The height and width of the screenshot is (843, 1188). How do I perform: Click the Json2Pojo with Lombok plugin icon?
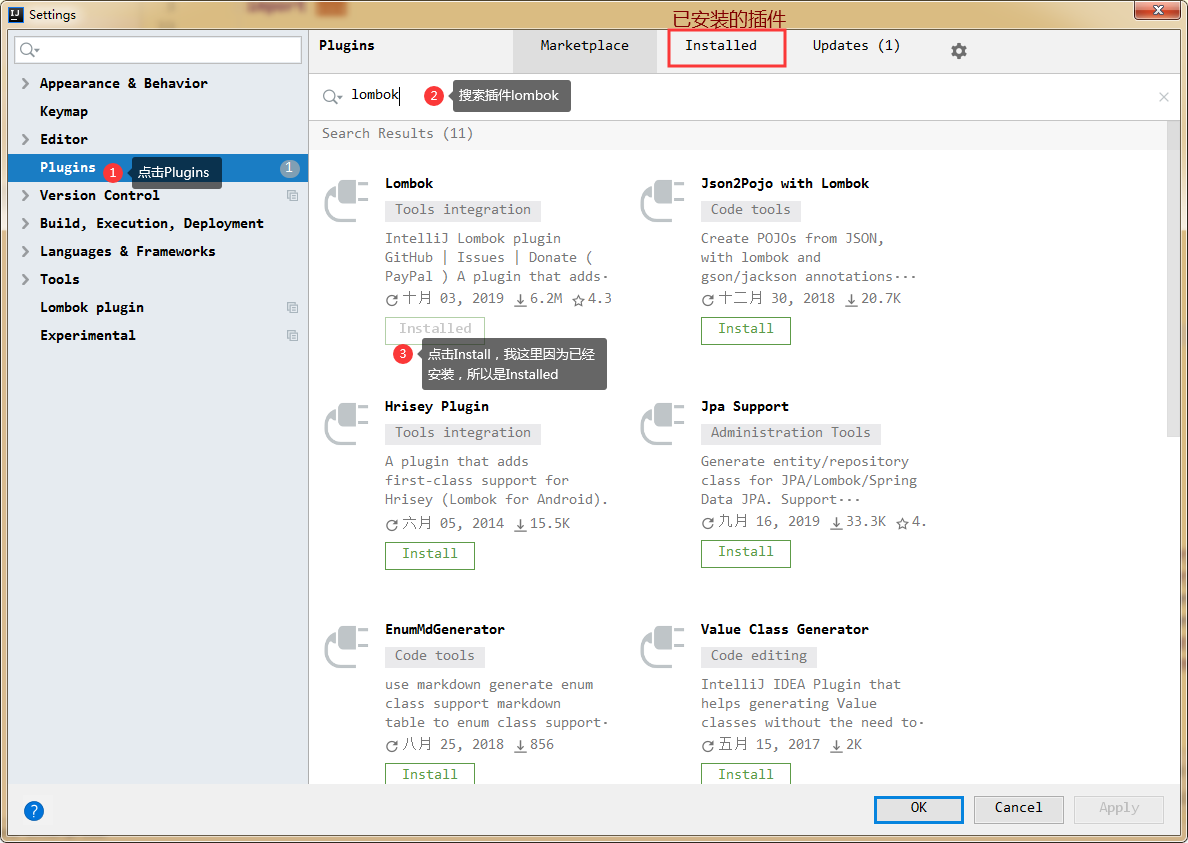pos(662,201)
